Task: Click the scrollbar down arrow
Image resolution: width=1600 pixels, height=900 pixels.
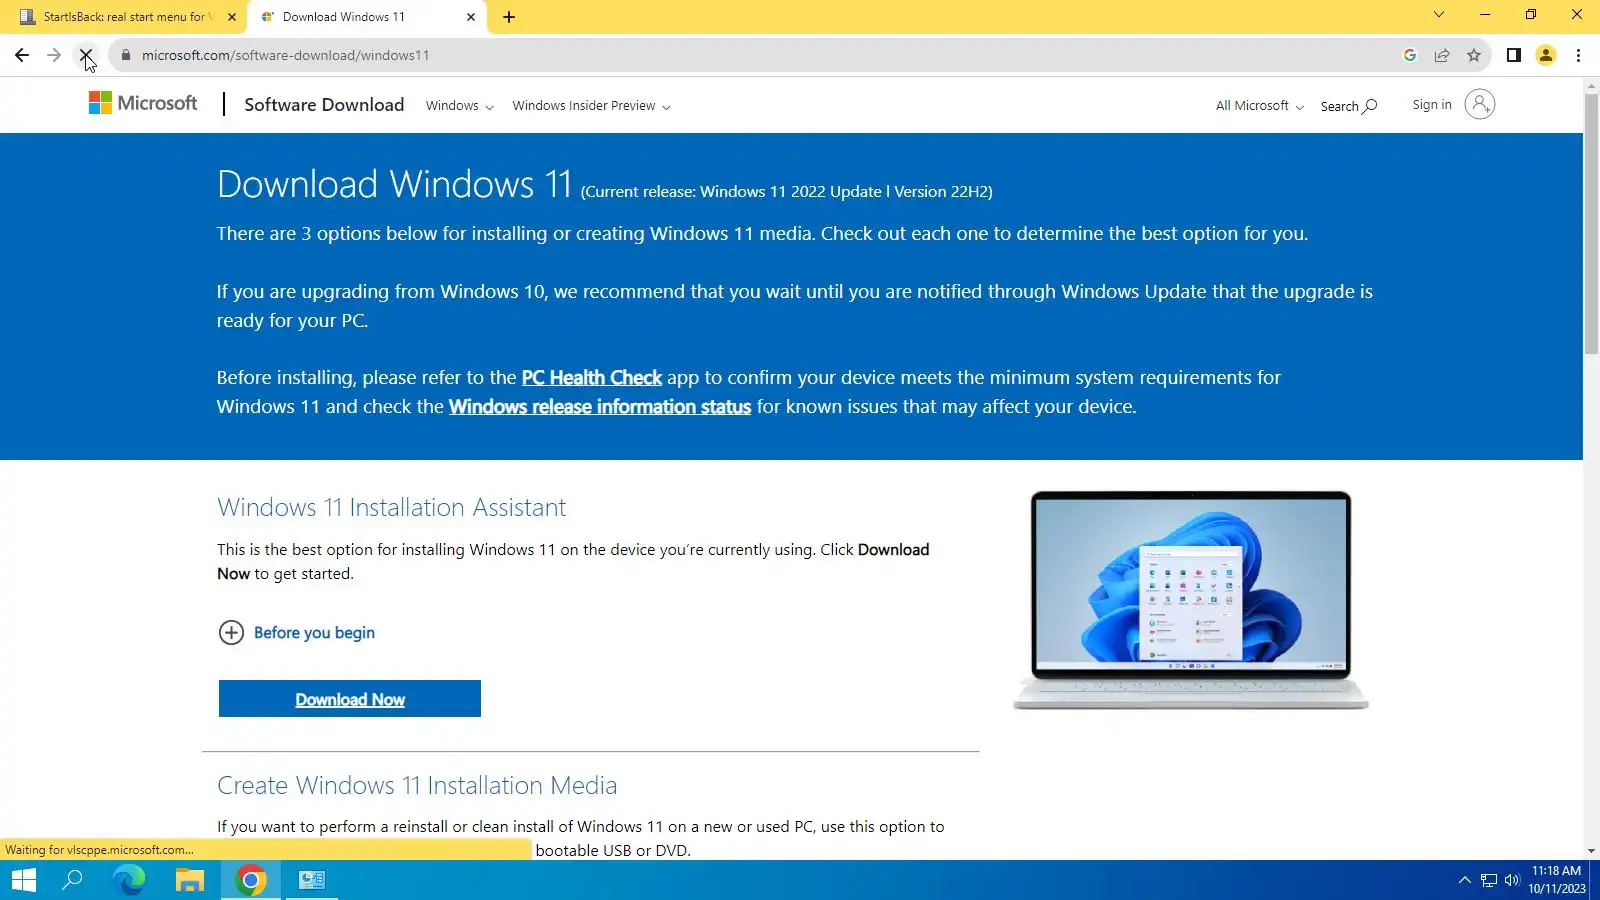Action: [x=1591, y=851]
